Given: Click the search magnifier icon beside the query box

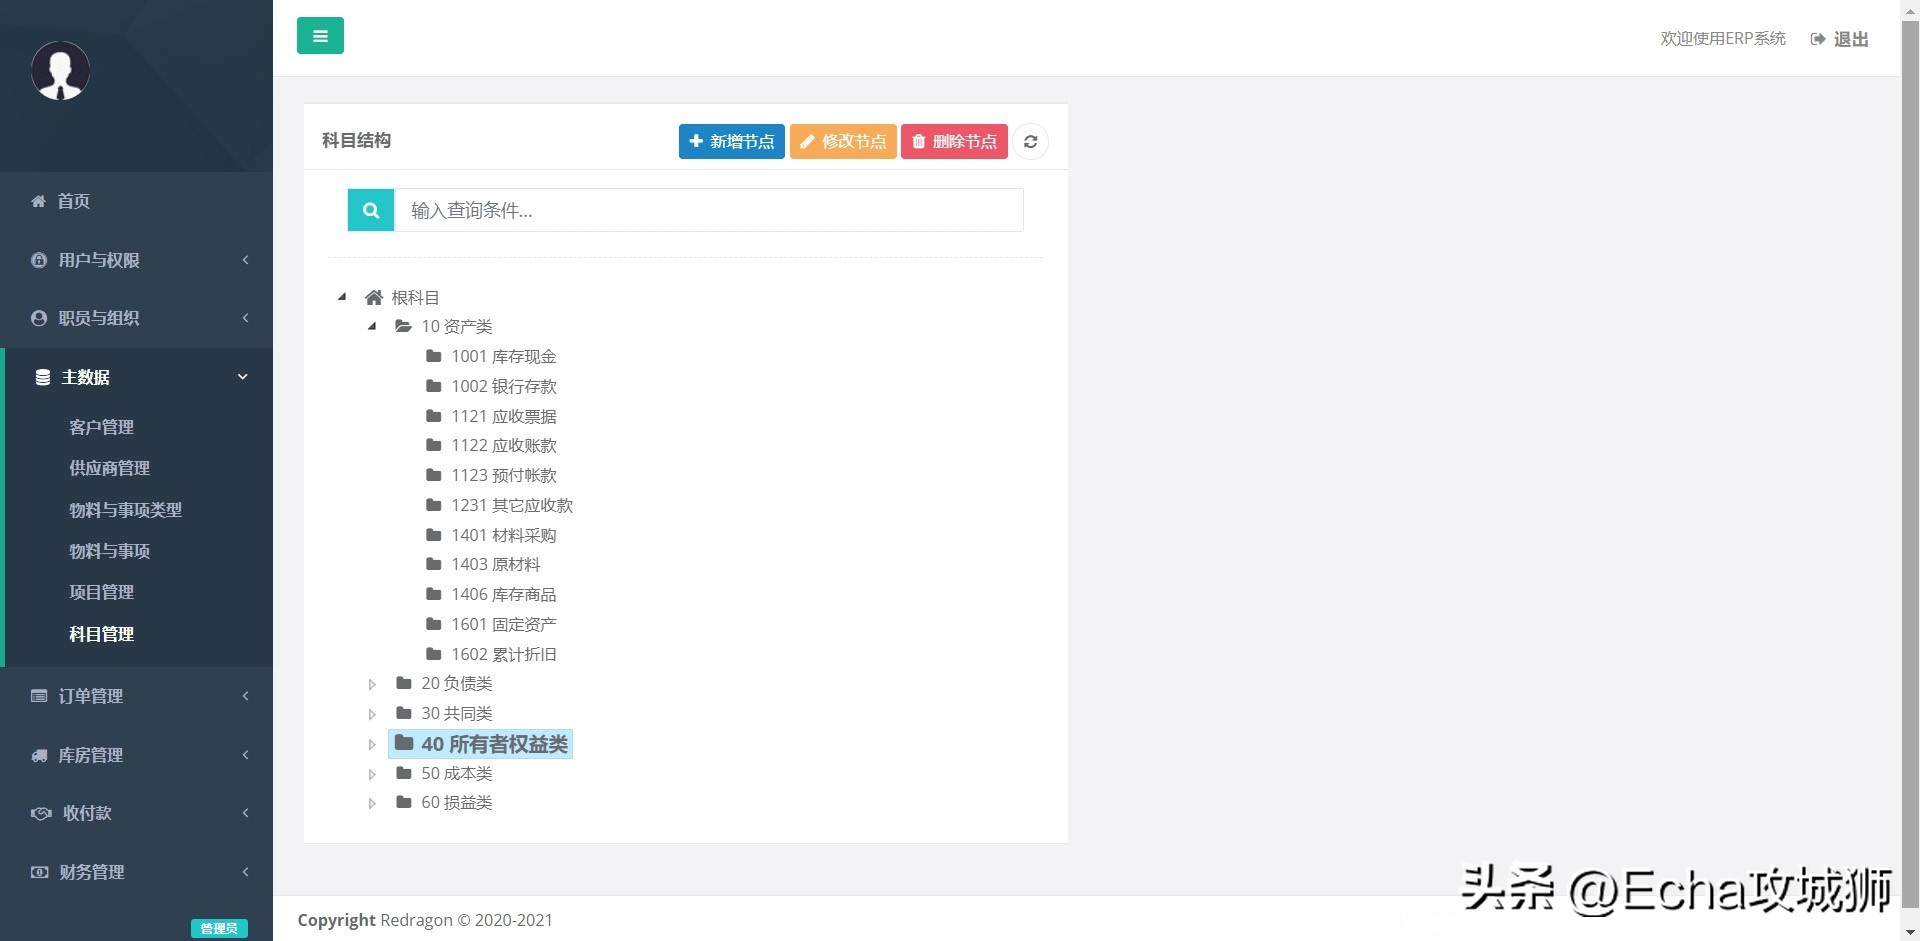Looking at the screenshot, I should (370, 210).
